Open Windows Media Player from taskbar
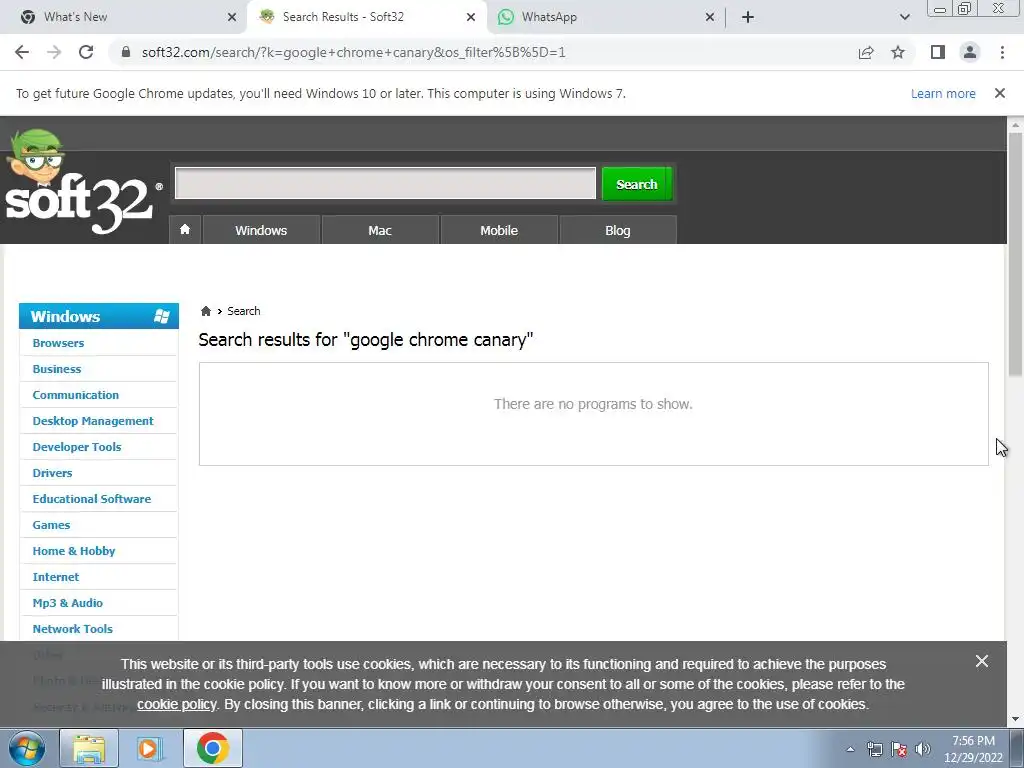The width and height of the screenshot is (1024, 768). tap(150, 748)
